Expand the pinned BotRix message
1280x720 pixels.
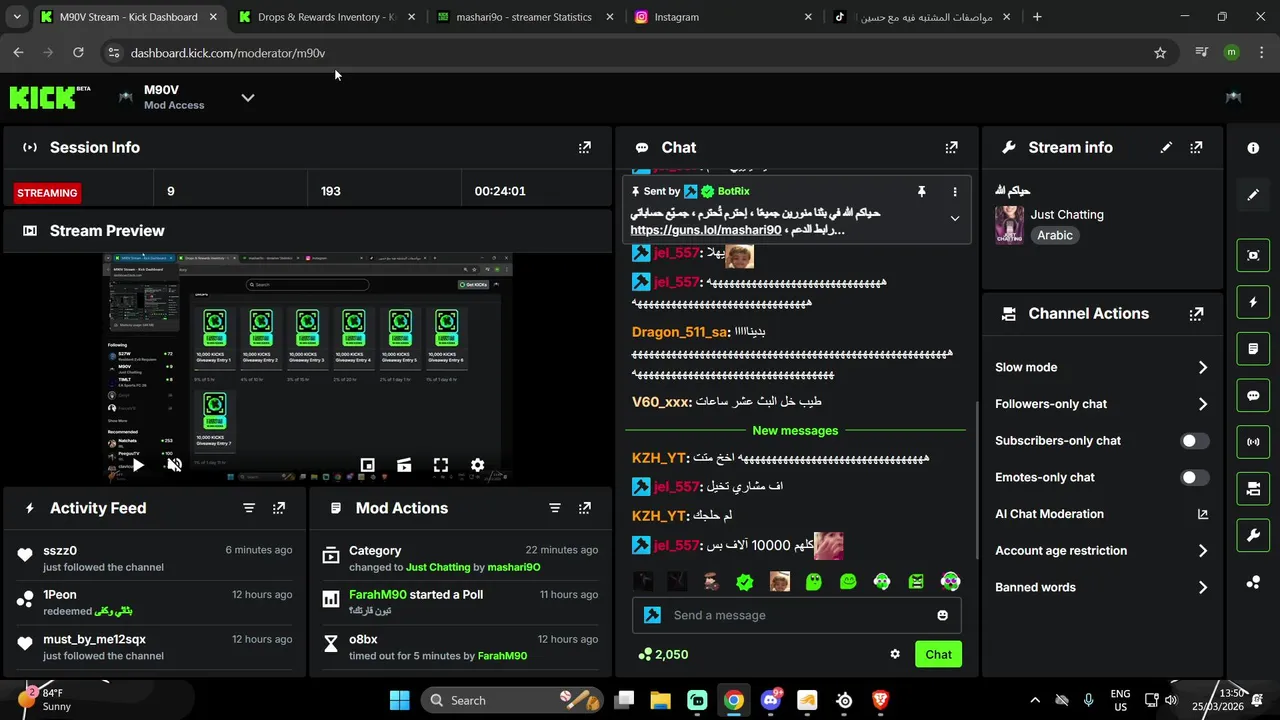tap(954, 218)
